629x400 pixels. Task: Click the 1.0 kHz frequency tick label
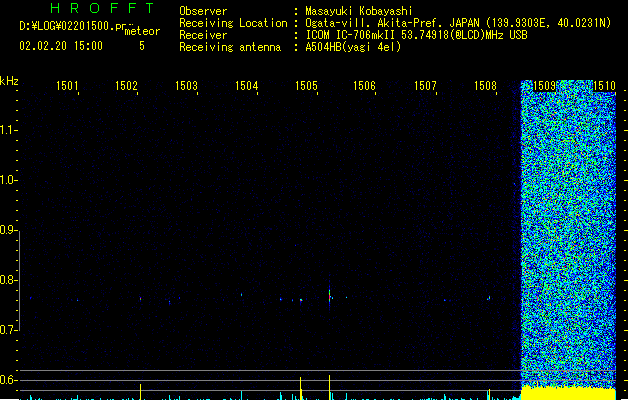7,180
